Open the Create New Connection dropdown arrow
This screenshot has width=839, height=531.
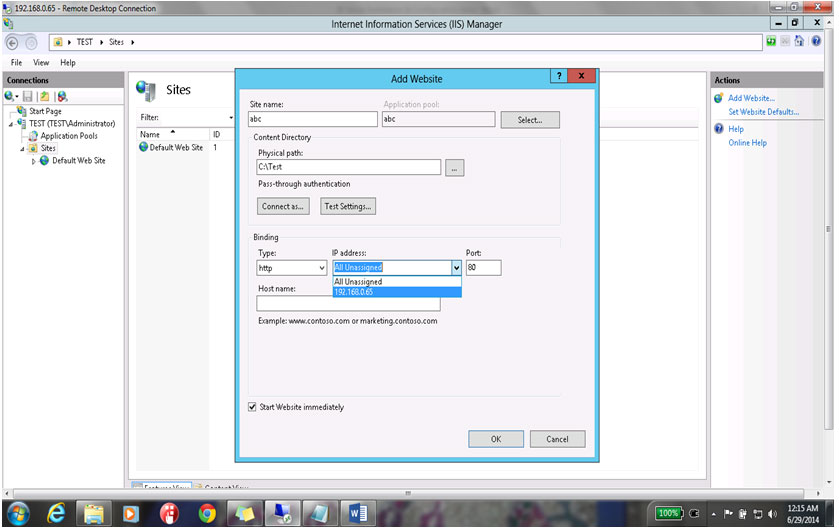tap(17, 97)
